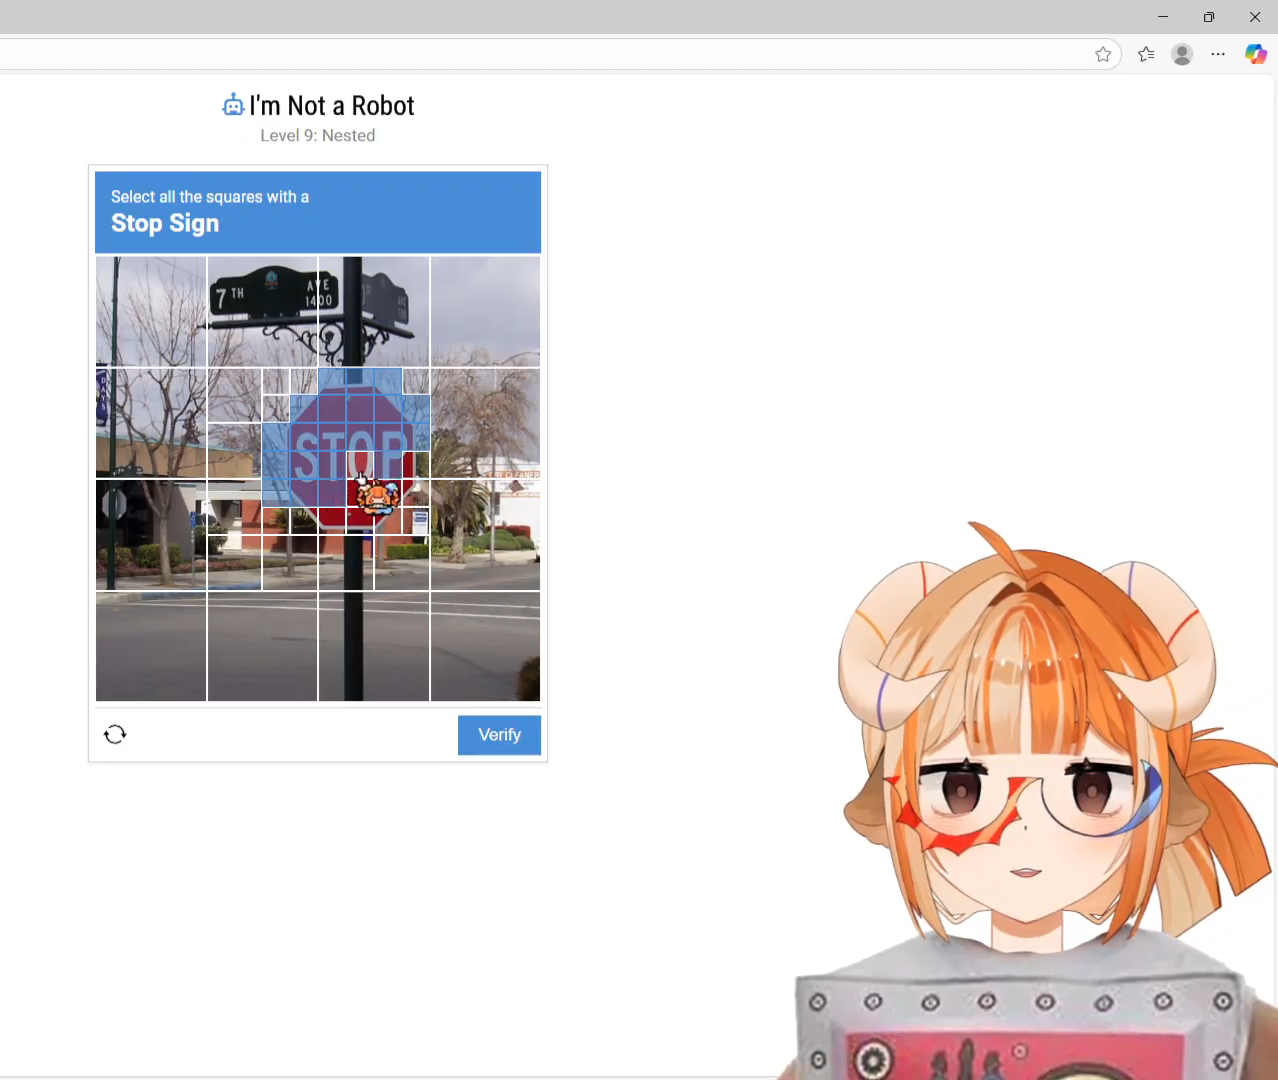
Task: Select the tile showing the AVE 1400 sign
Action: (x=374, y=311)
